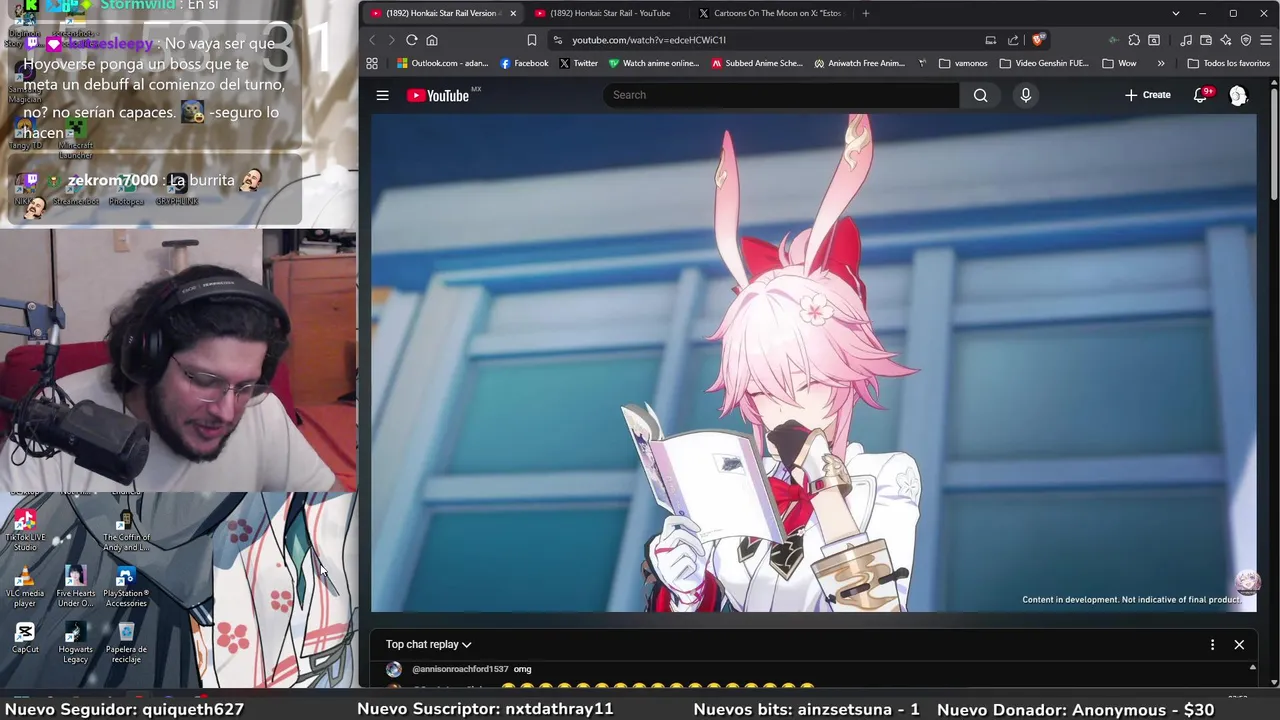
Task: Open The Coffin of Andy desktop shortcut
Action: 126,530
